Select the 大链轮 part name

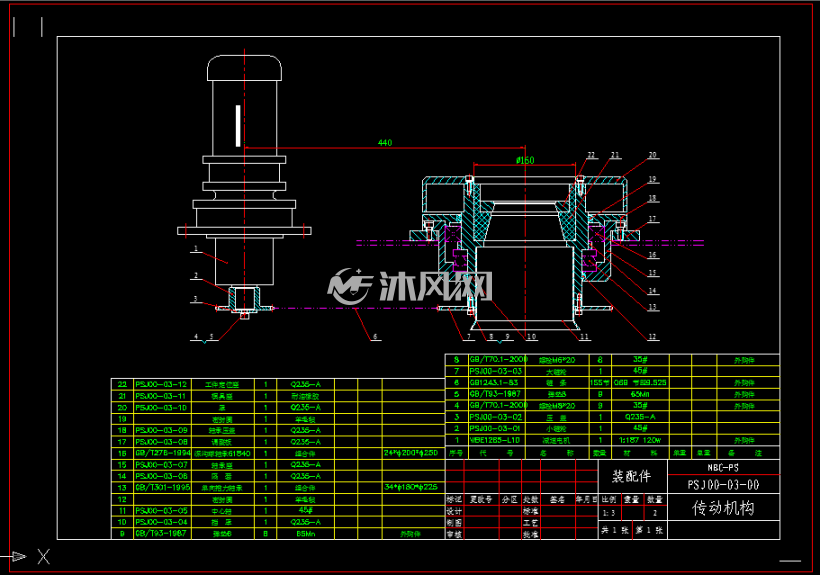pos(556,372)
